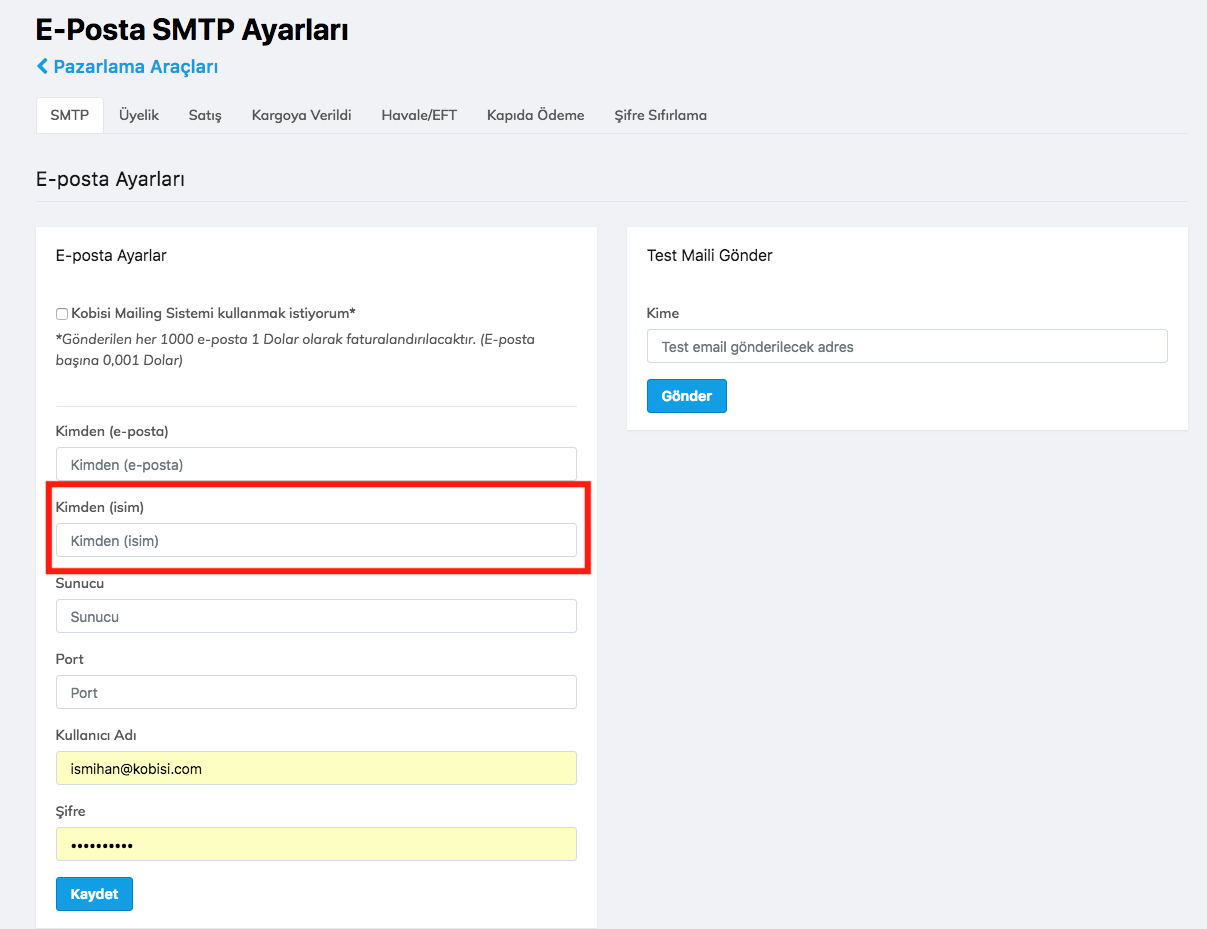Save settings with the Kaydet button
The height and width of the screenshot is (929, 1207).
[x=94, y=894]
